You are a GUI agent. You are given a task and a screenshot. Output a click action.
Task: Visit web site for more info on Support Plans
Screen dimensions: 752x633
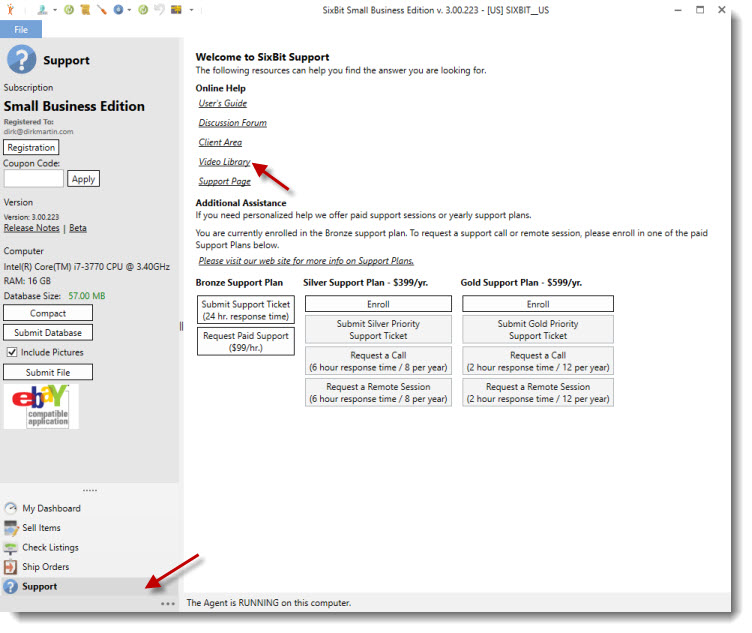point(306,261)
